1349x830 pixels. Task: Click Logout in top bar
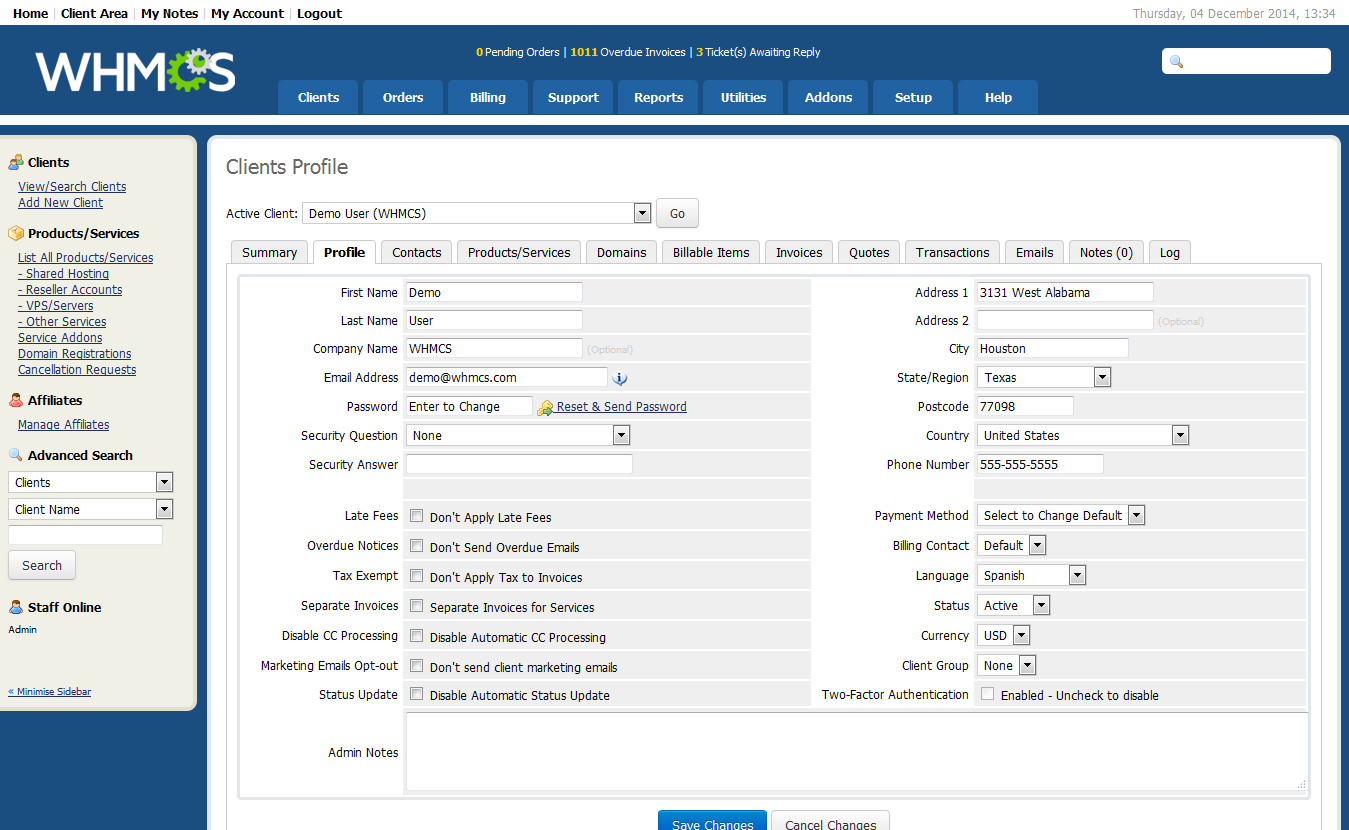point(319,13)
